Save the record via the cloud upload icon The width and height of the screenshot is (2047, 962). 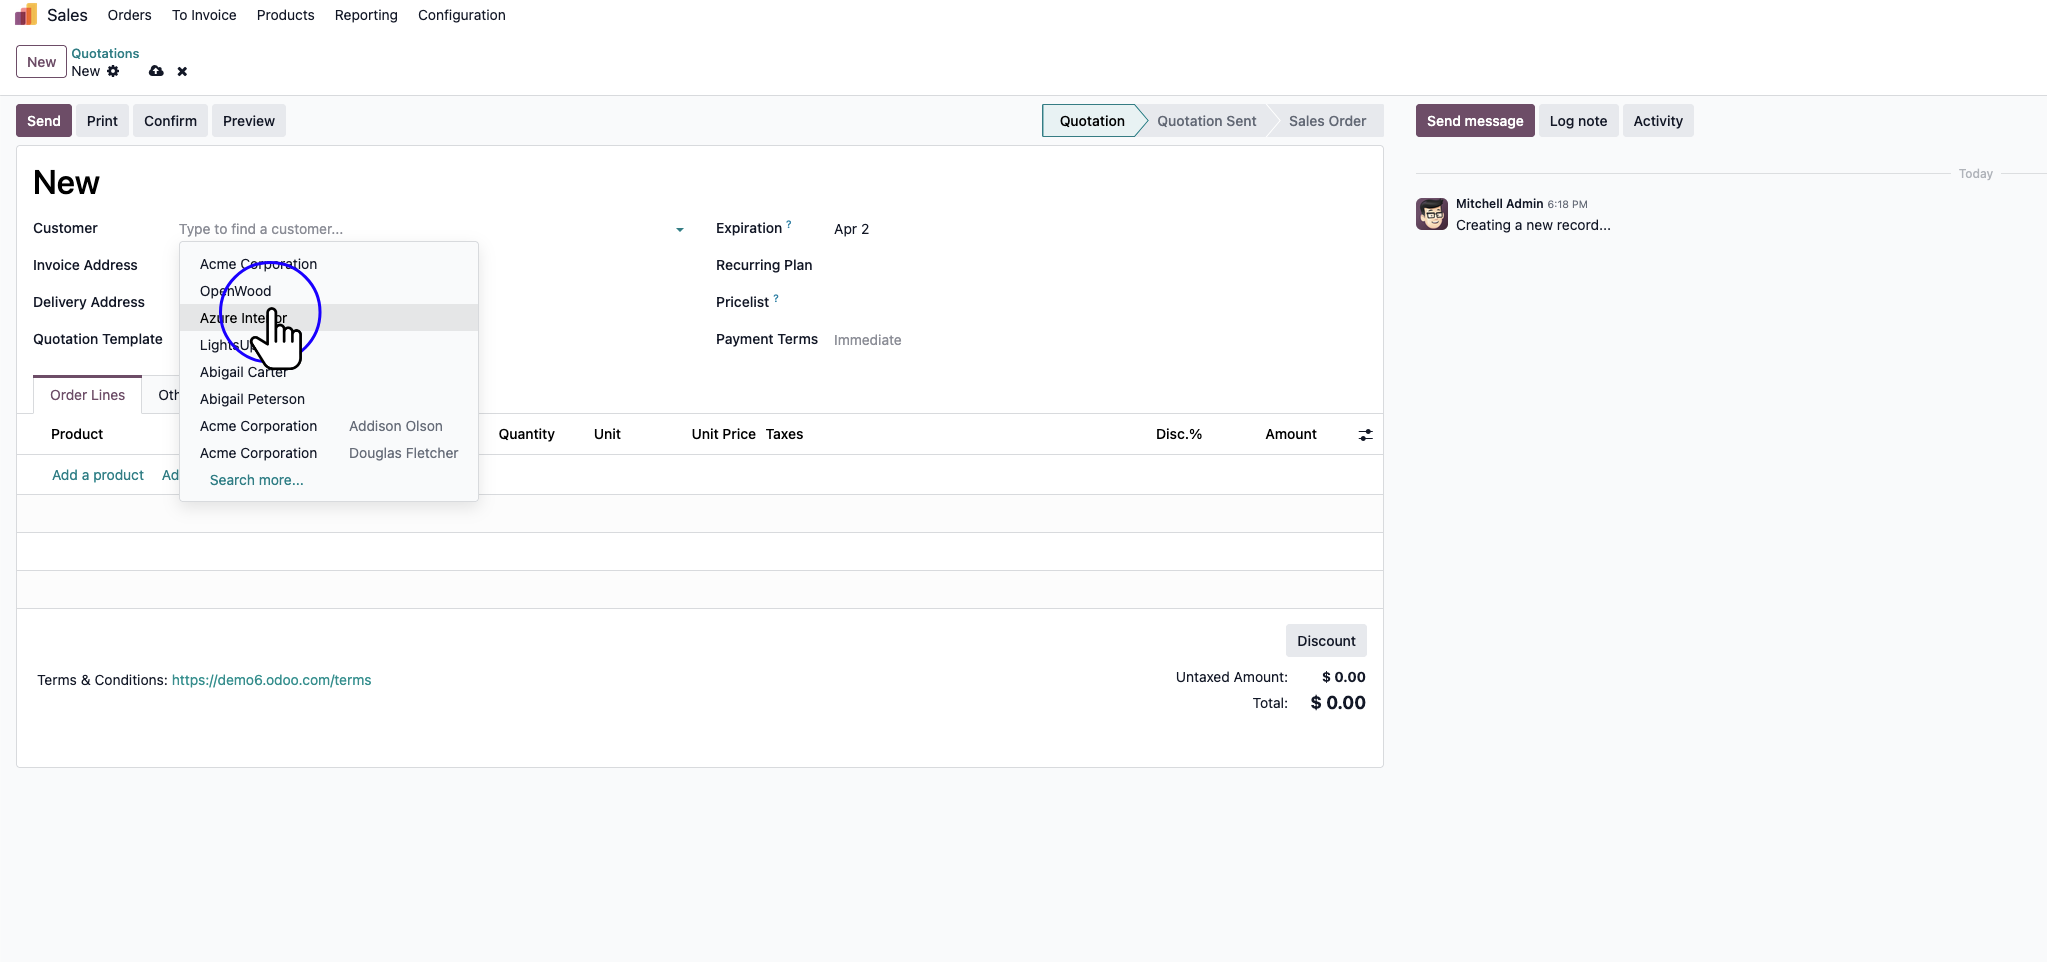coord(156,71)
